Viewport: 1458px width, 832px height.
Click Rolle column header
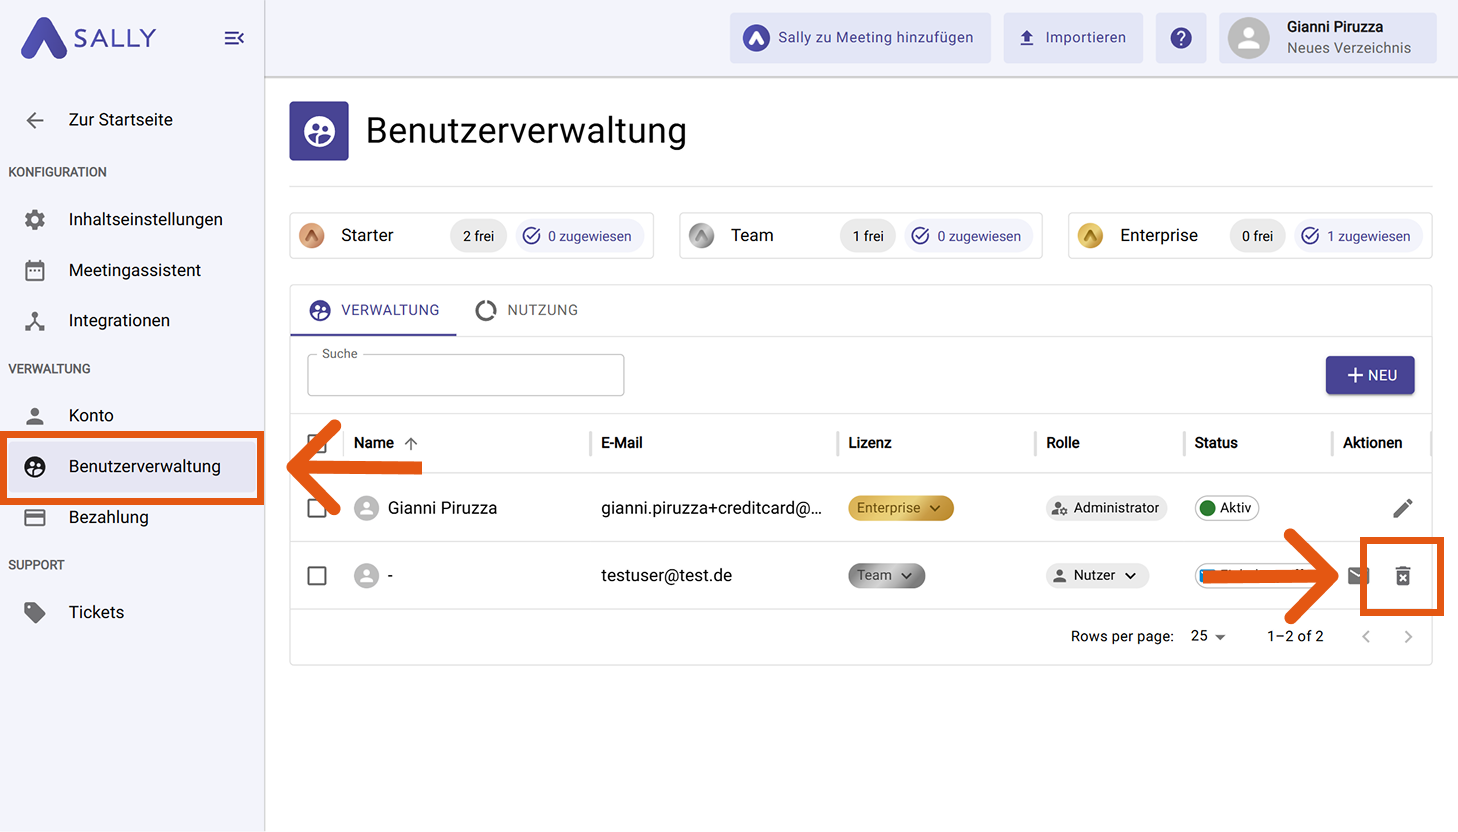pyautogui.click(x=1063, y=443)
